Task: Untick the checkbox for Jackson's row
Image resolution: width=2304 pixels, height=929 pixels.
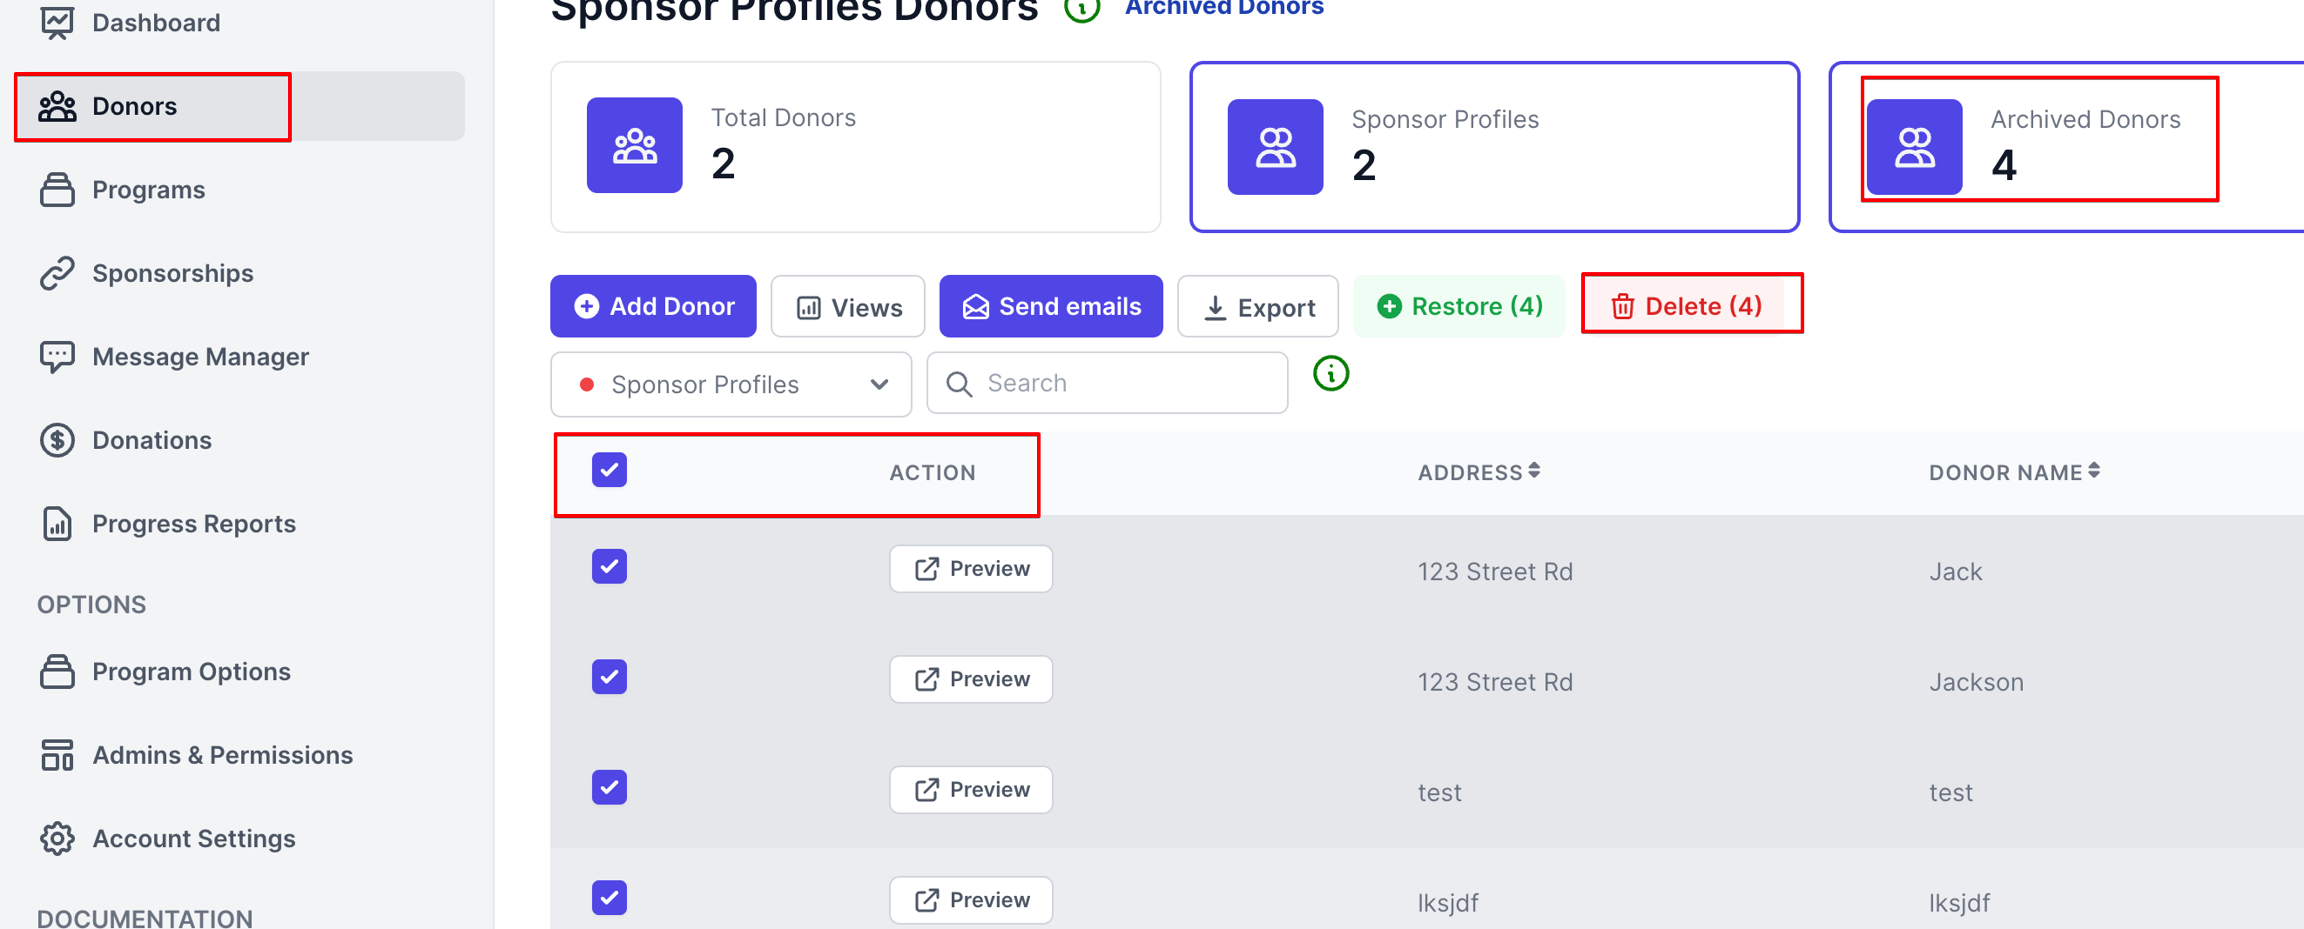Action: (x=609, y=678)
